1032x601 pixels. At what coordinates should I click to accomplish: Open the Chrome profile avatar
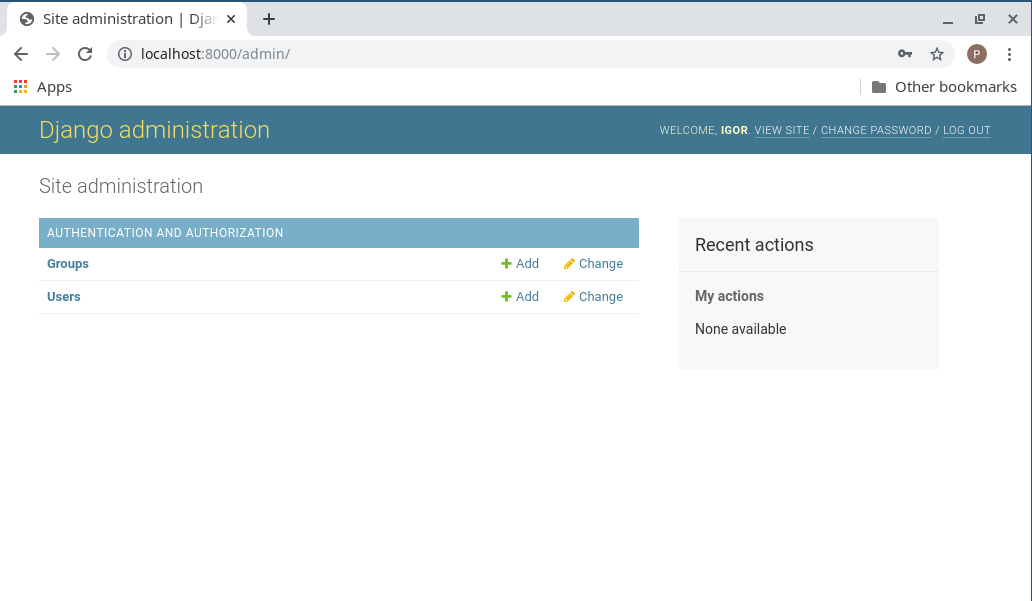pos(977,54)
